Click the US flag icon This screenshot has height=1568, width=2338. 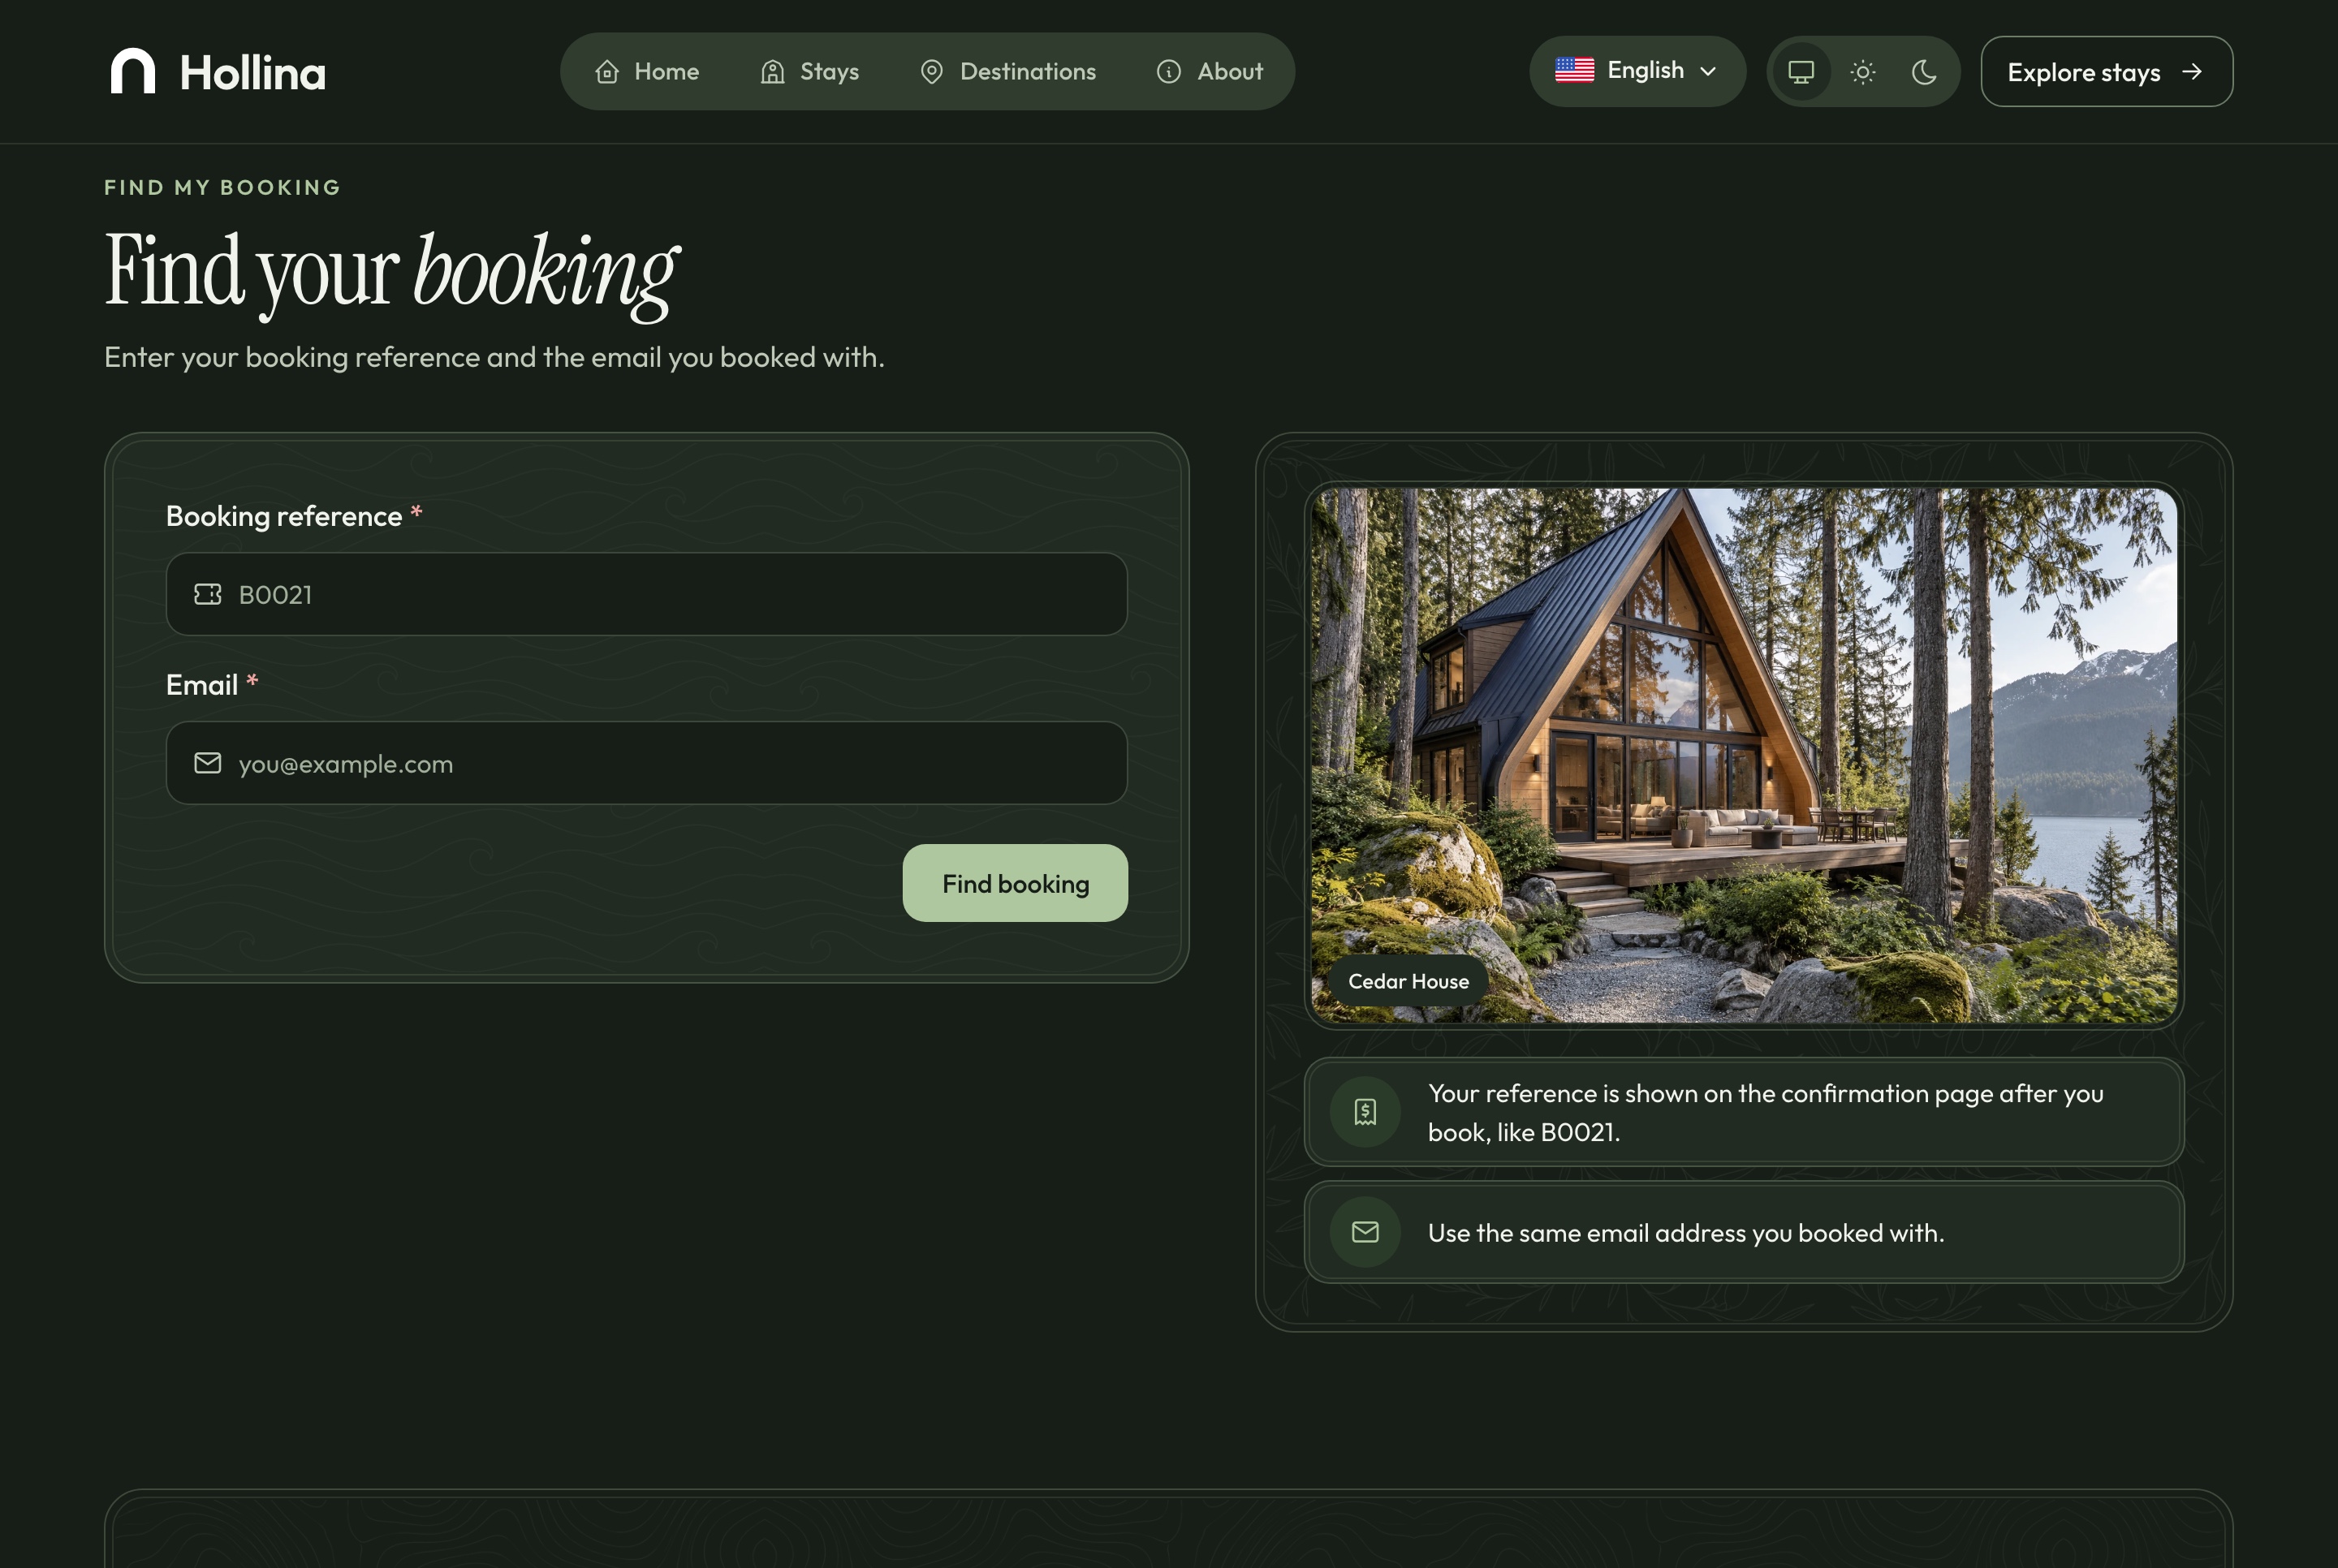[x=1574, y=70]
